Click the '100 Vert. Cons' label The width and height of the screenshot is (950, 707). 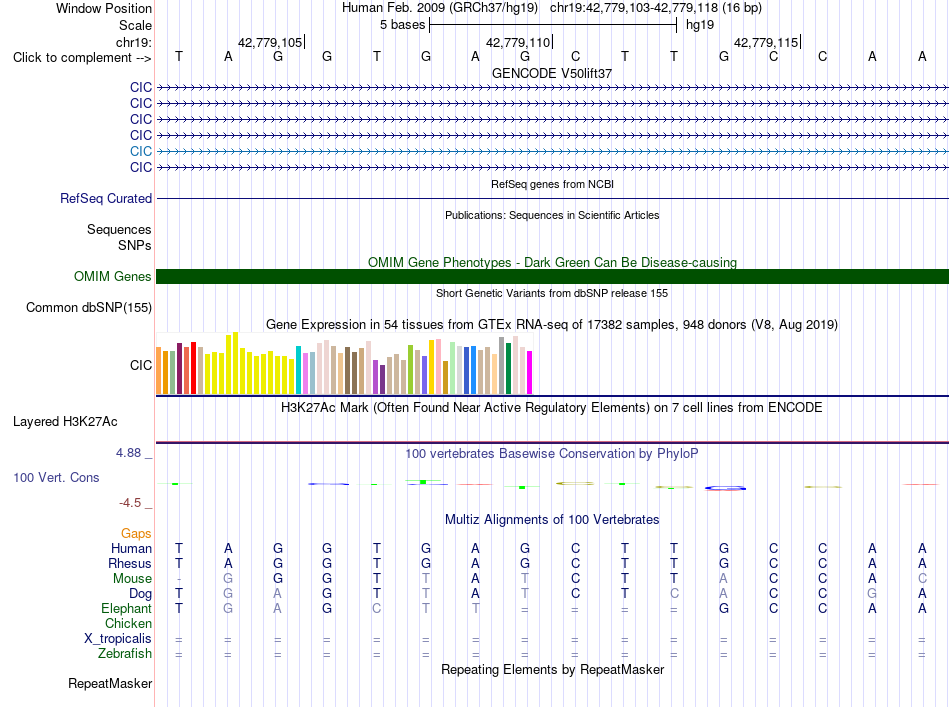(x=56, y=477)
